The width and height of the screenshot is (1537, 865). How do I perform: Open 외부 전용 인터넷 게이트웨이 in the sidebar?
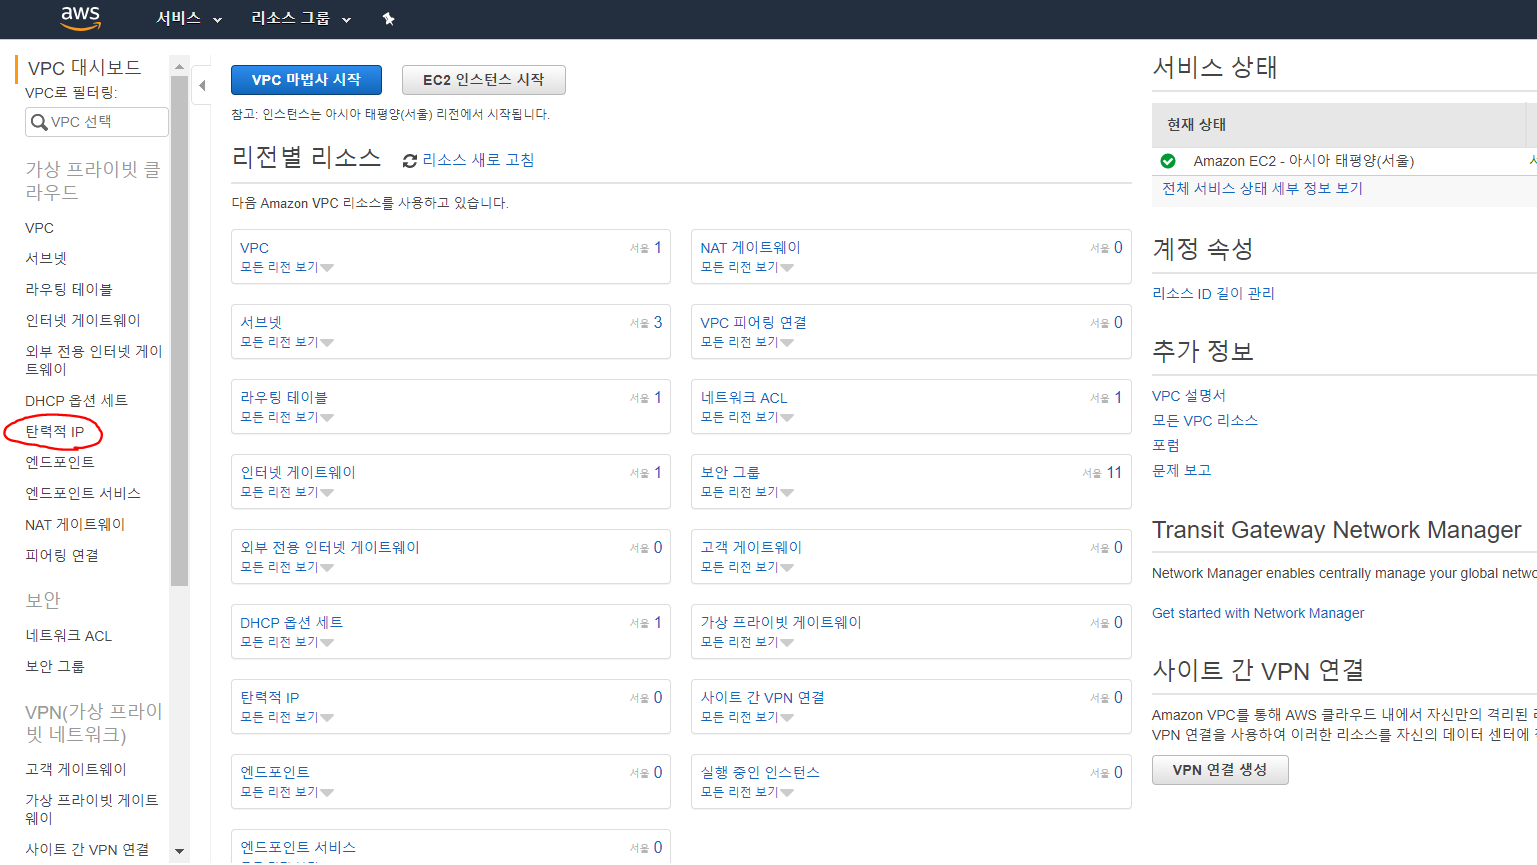coord(93,360)
